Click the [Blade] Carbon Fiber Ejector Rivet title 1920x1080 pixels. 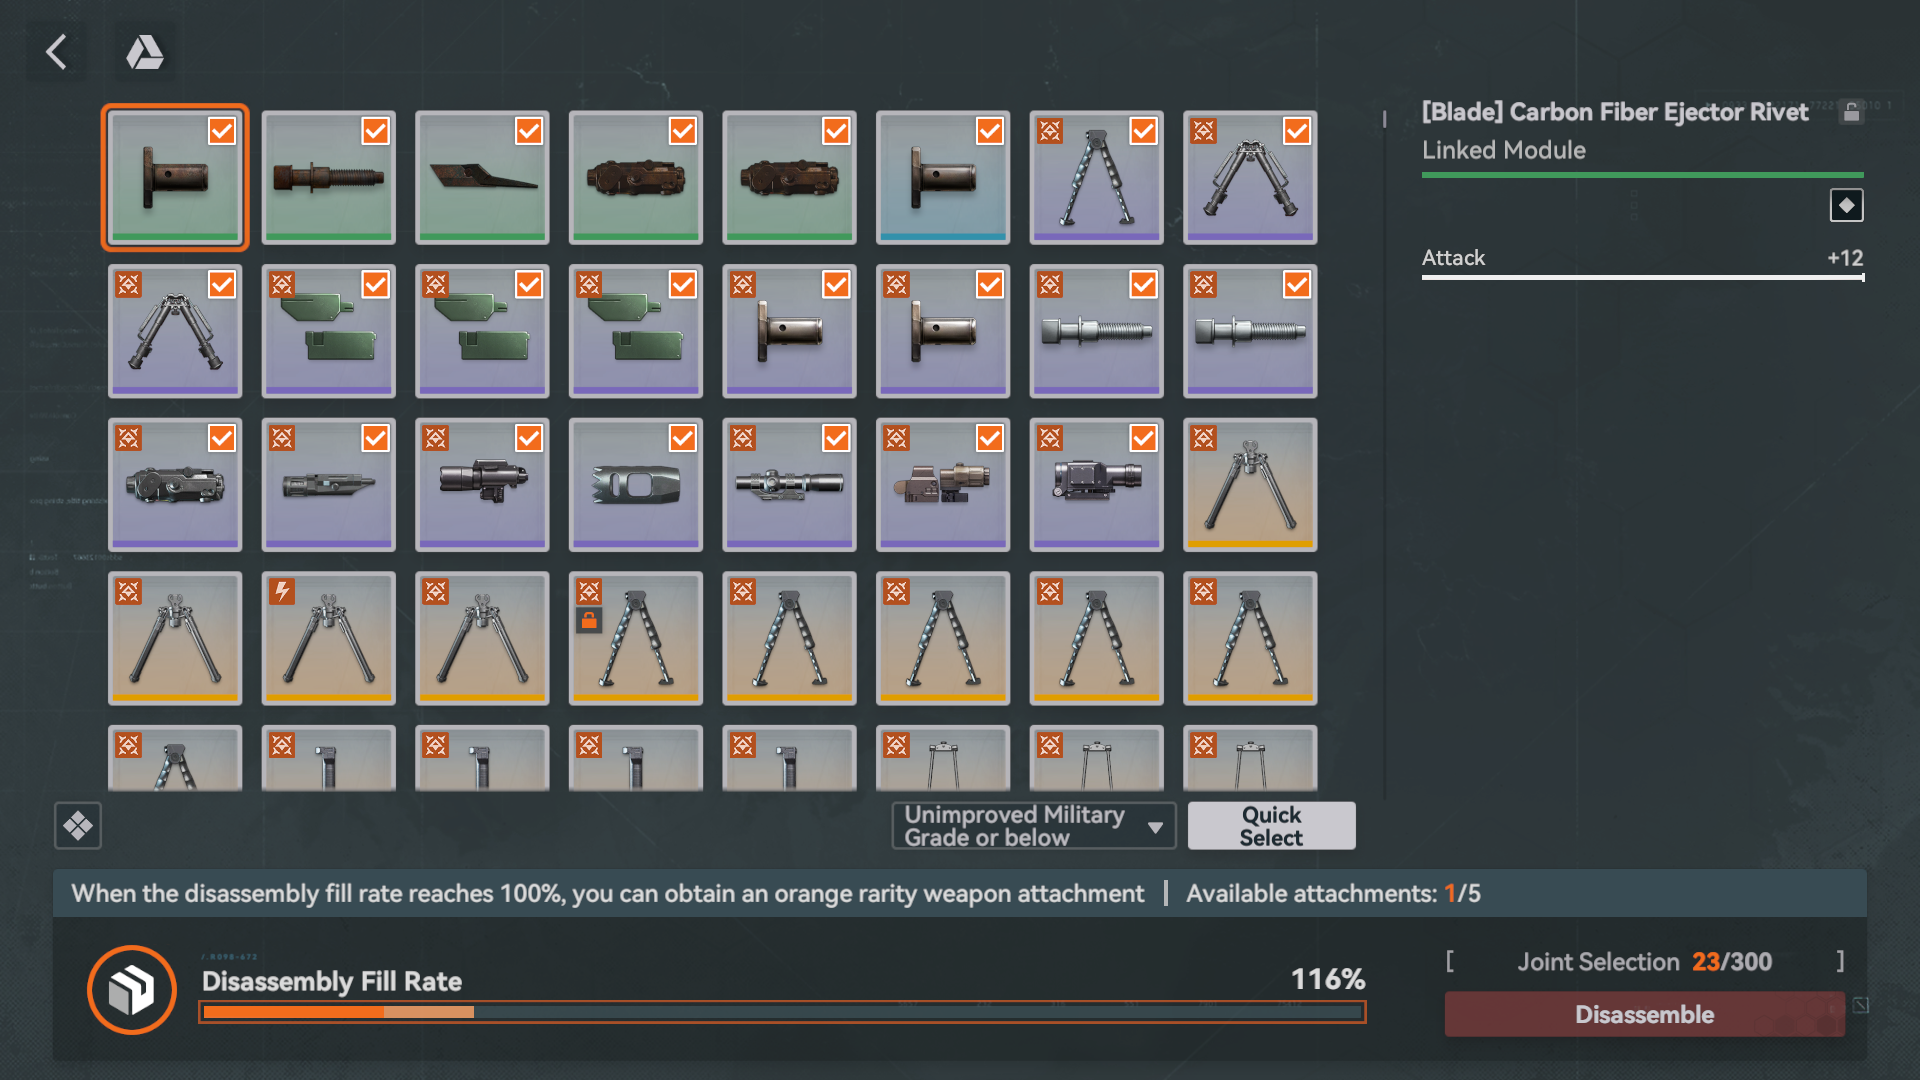tap(1615, 112)
